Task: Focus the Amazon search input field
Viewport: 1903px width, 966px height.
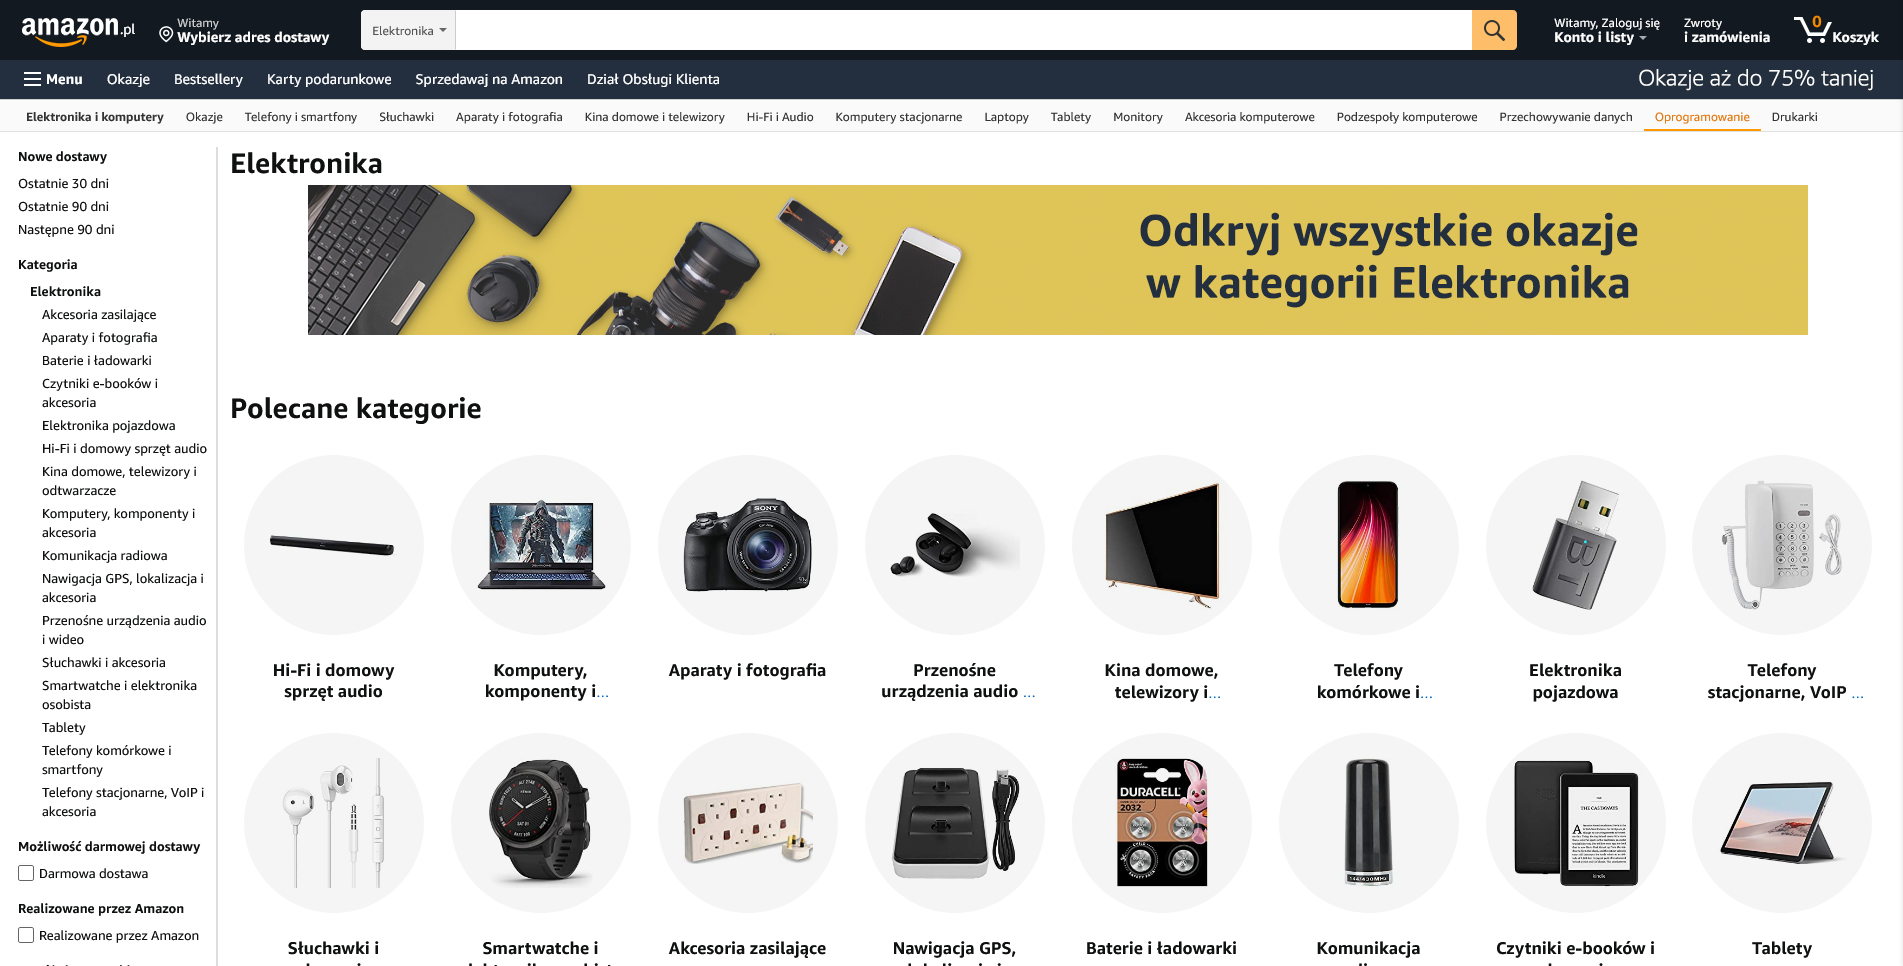Action: (x=963, y=30)
